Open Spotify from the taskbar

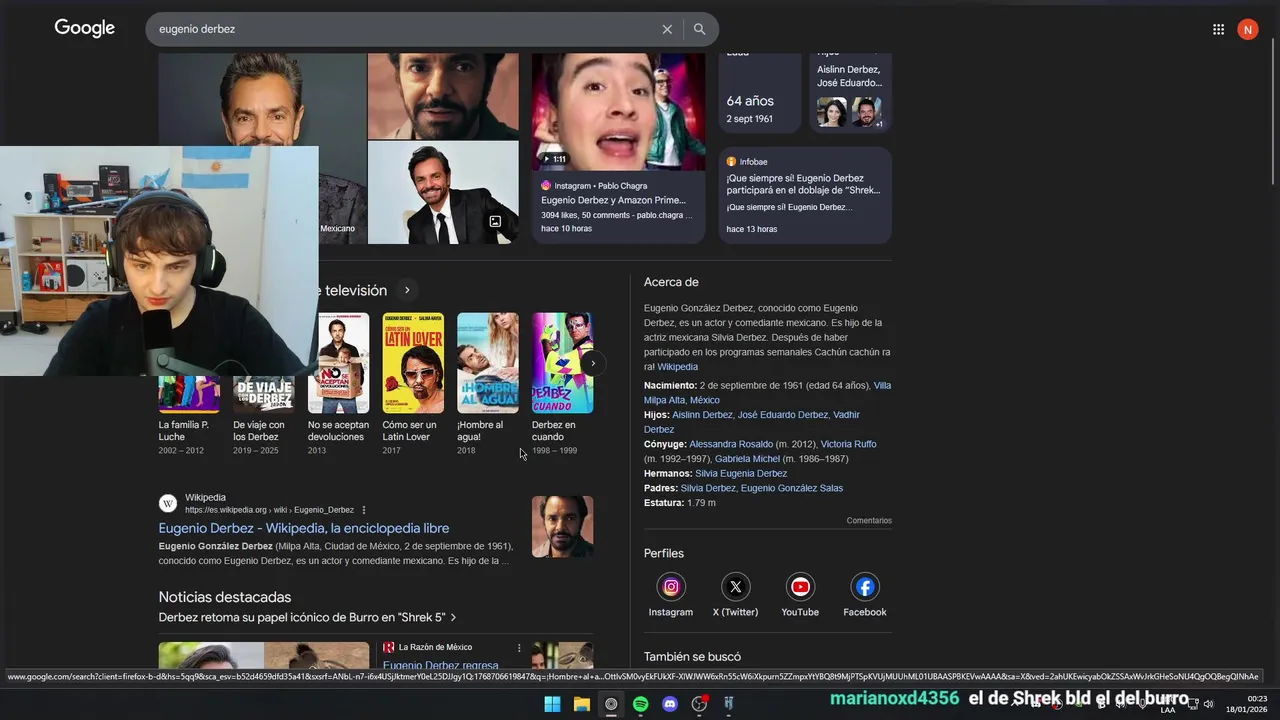(x=641, y=704)
